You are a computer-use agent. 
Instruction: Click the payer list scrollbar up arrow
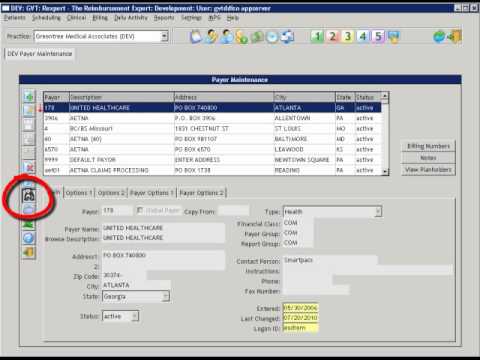(385, 96)
